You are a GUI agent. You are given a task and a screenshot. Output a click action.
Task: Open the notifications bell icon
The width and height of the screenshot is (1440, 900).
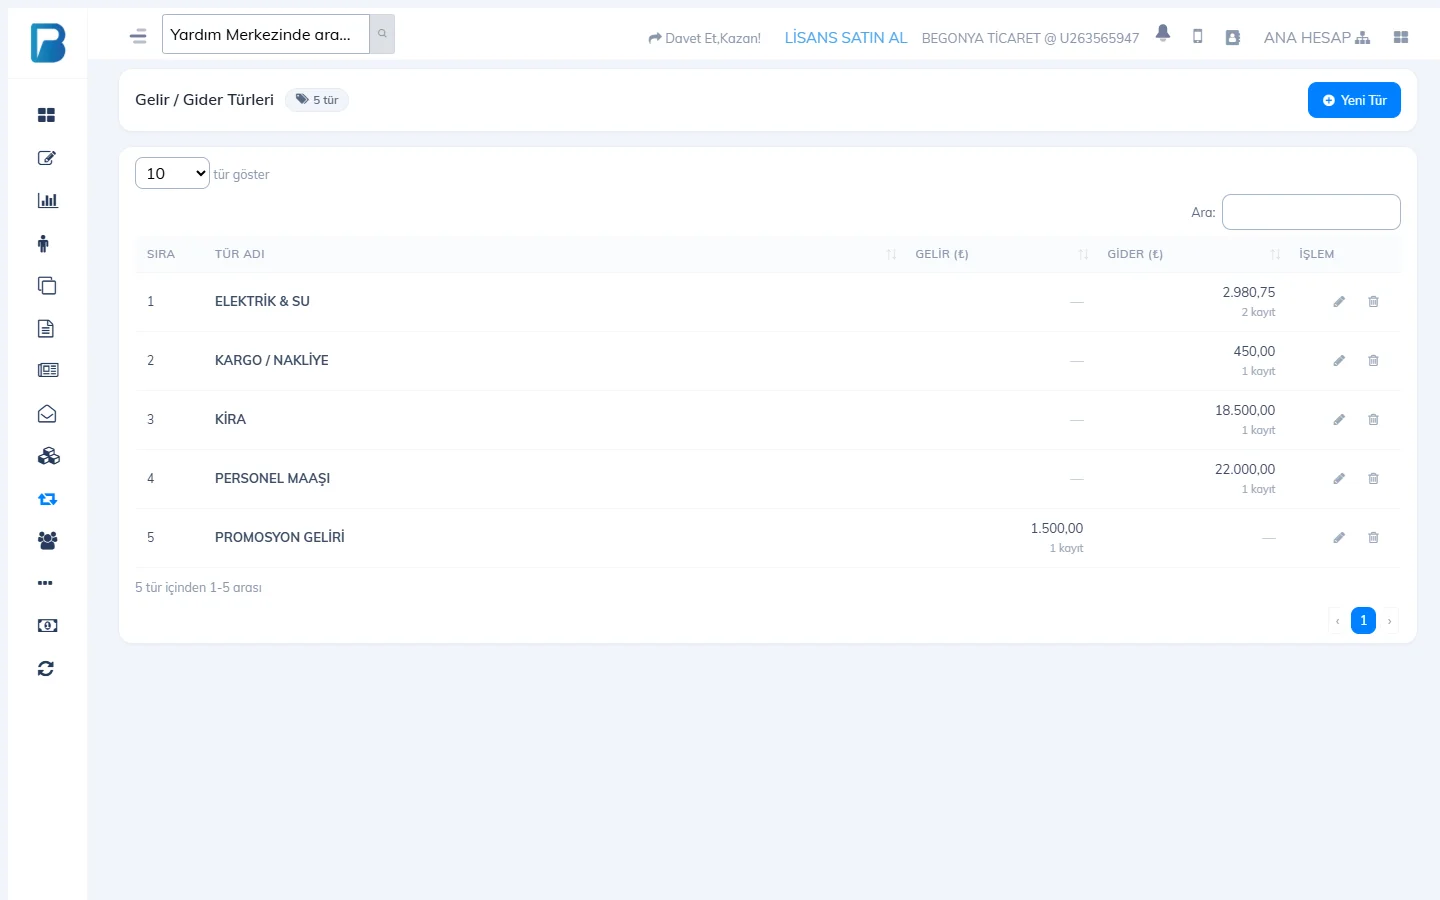point(1163,33)
